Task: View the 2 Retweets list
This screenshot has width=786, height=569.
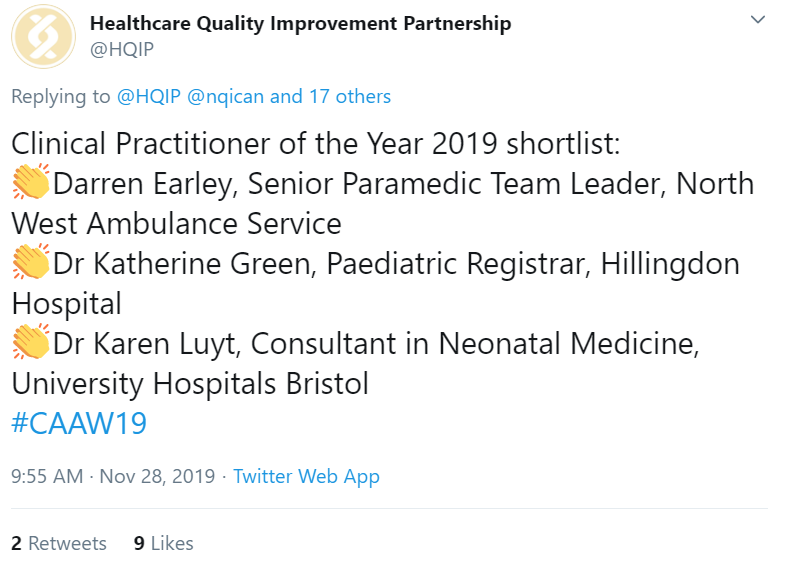Action: (59, 543)
